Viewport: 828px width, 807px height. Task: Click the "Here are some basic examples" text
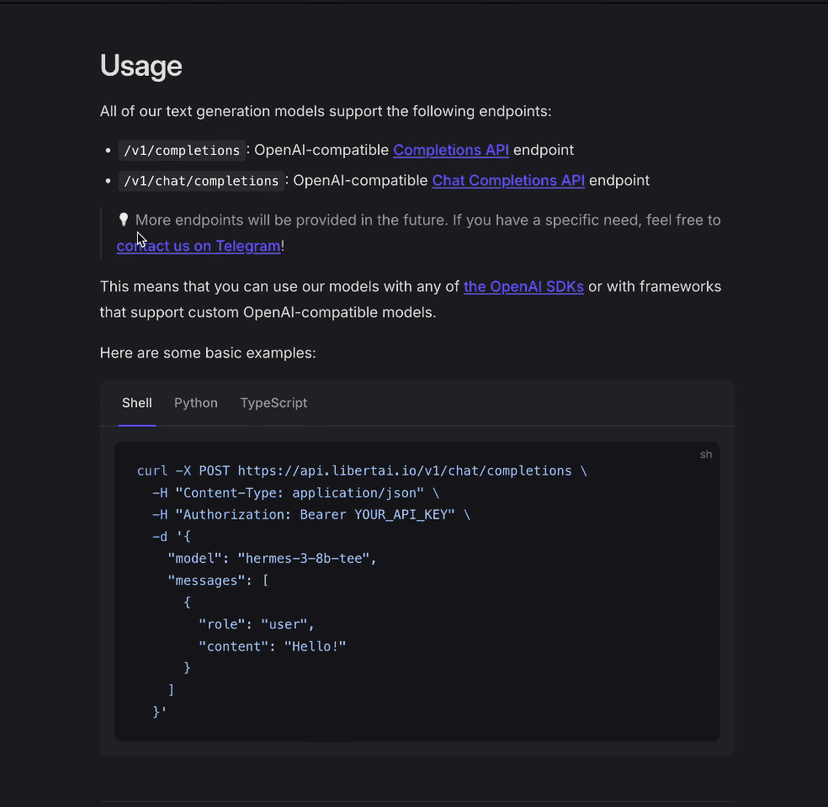point(208,353)
